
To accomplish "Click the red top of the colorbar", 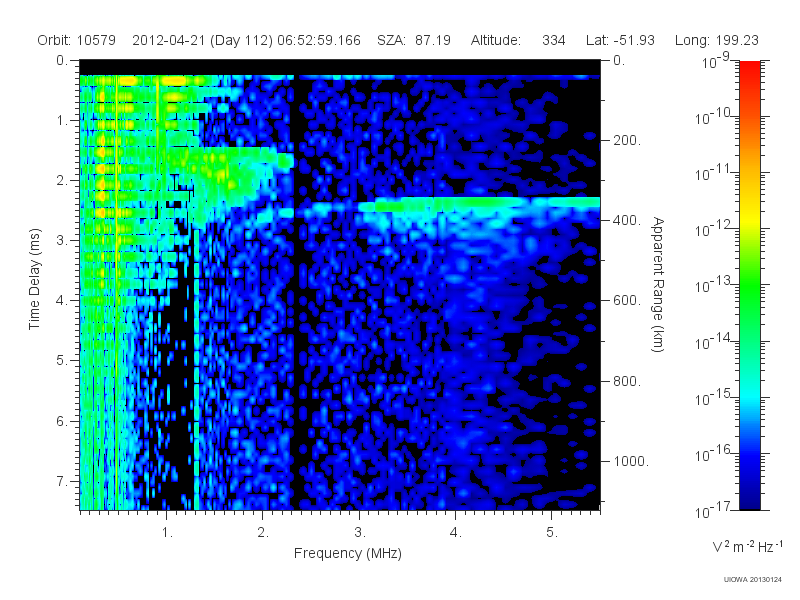I will [x=750, y=69].
